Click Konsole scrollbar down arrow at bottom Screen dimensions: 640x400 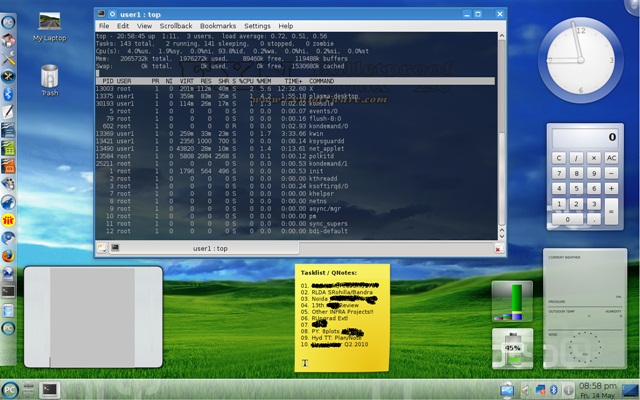point(502,236)
